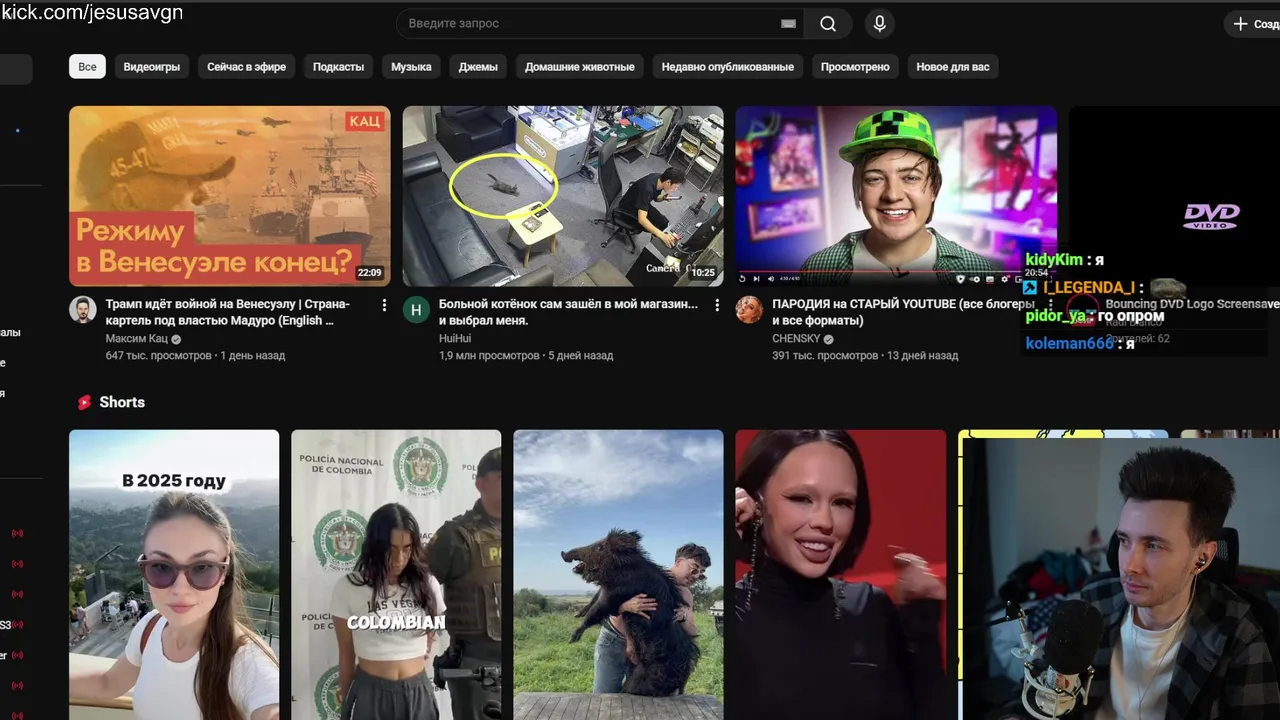
Task: Open the red background woman short
Action: pos(840,575)
